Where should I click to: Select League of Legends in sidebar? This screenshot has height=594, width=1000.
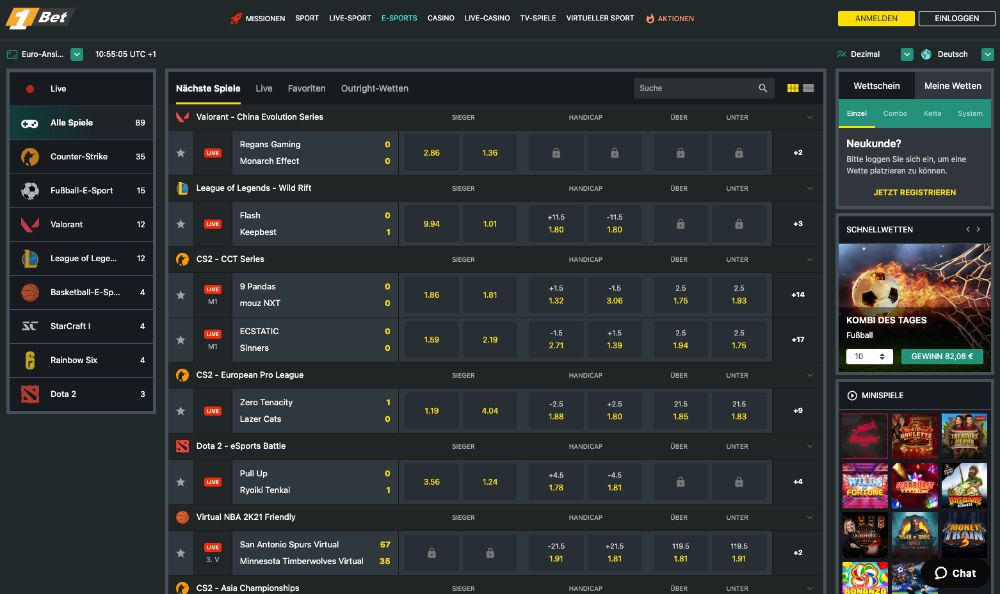pos(82,258)
